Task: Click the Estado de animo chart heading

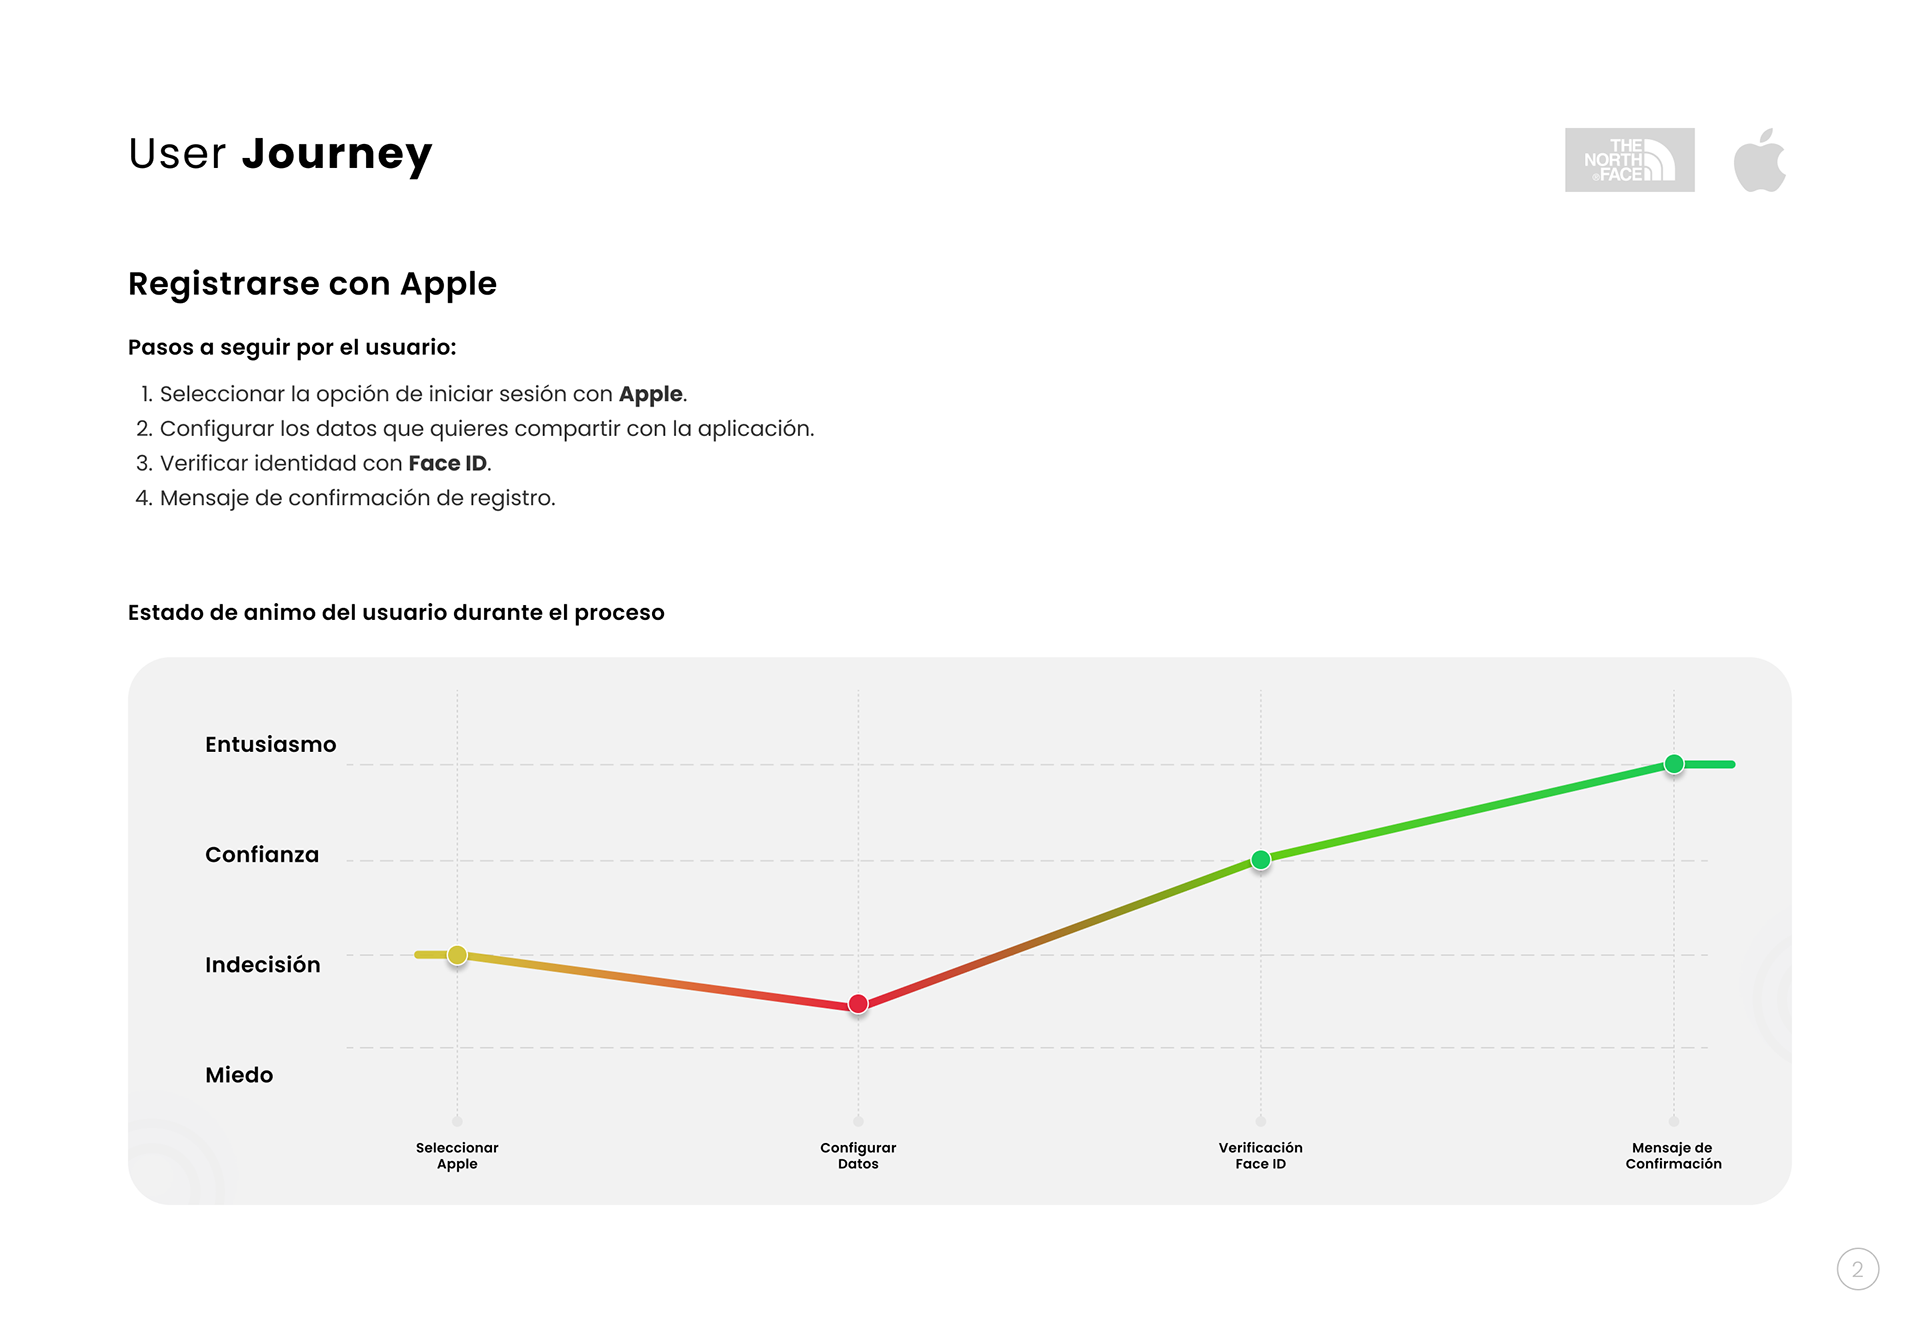Action: tap(396, 612)
